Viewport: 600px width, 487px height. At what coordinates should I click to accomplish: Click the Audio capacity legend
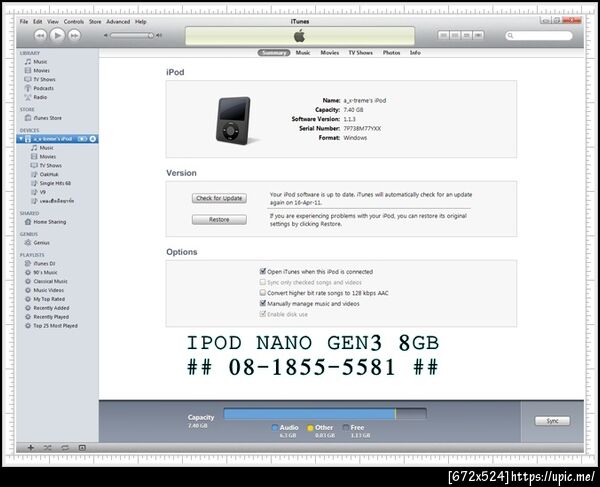pyautogui.click(x=285, y=427)
